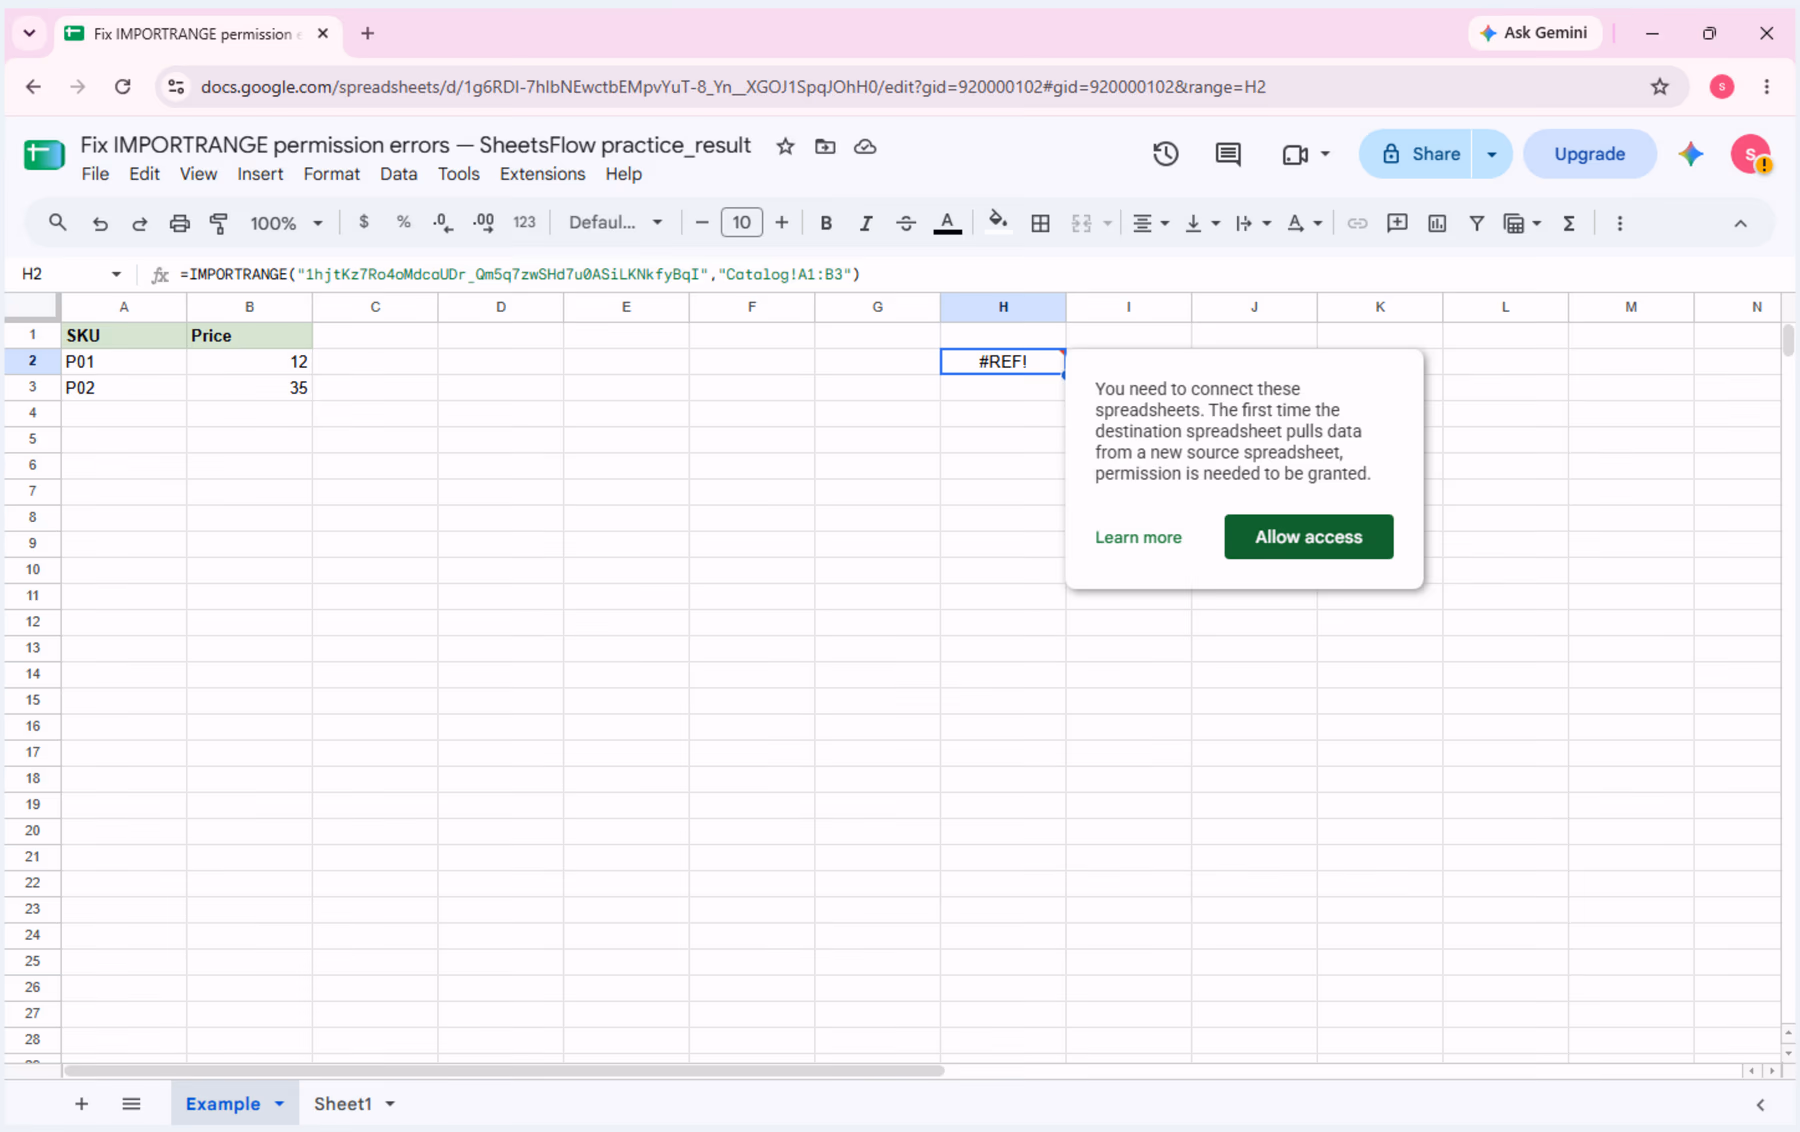This screenshot has width=1800, height=1132.
Task: Open the borders tool
Action: [x=1040, y=223]
